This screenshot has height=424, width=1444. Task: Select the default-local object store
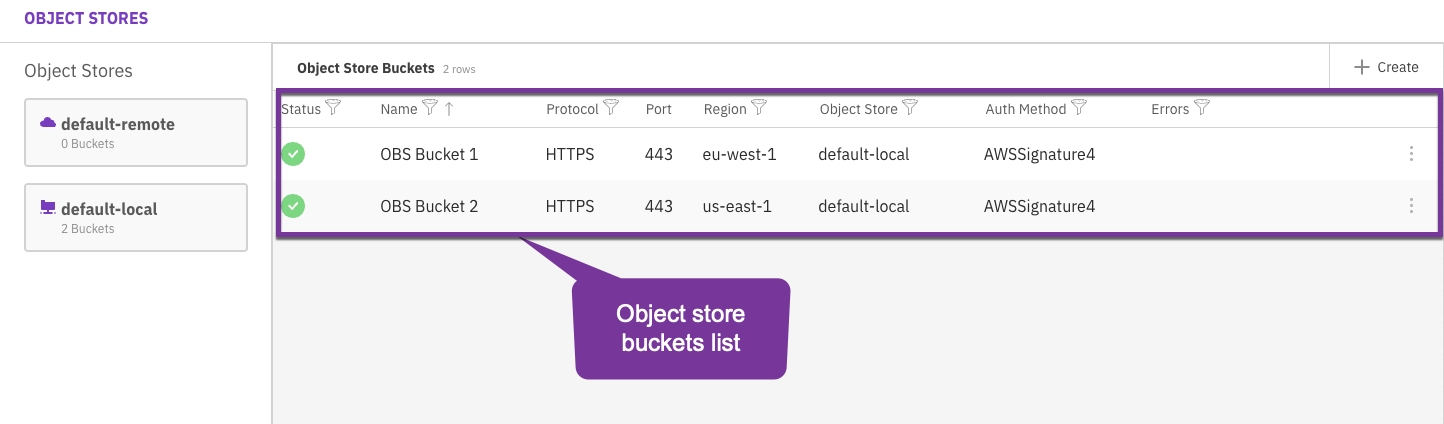136,217
